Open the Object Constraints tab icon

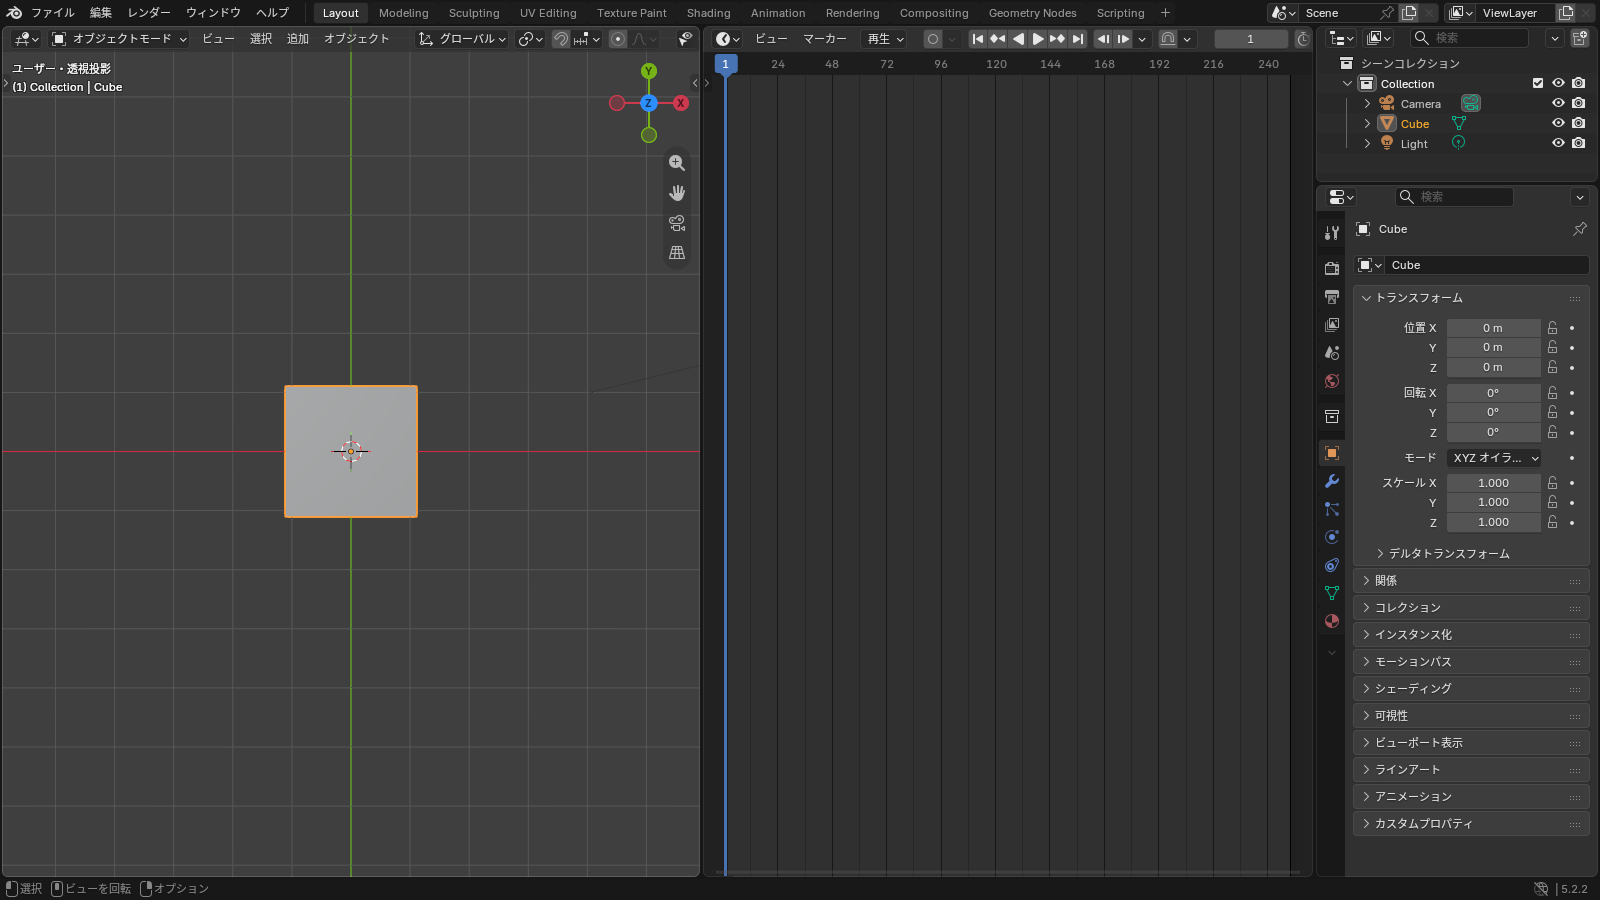(1332, 565)
